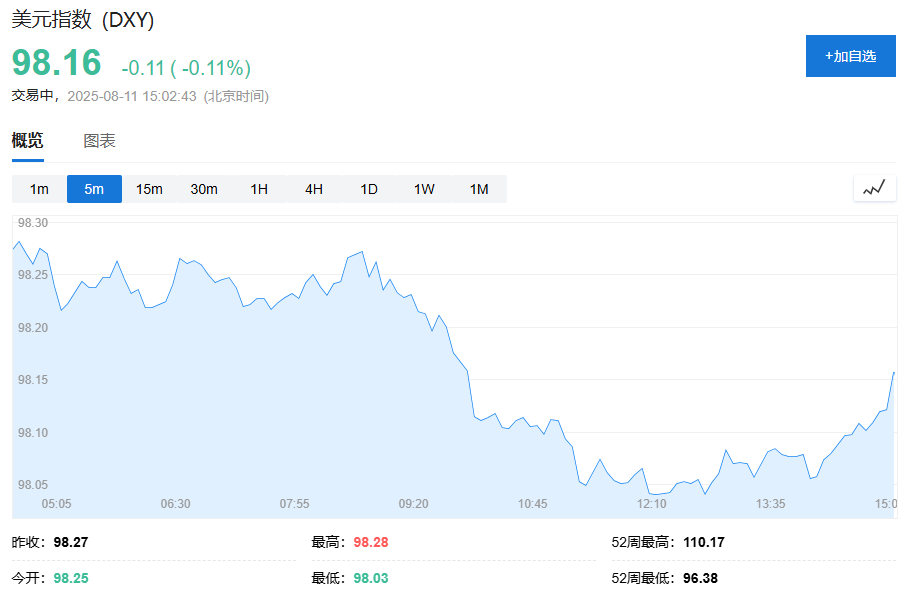The height and width of the screenshot is (594, 912).
Task: Click the latest point at chart line's right end
Action: pyautogui.click(x=894, y=372)
